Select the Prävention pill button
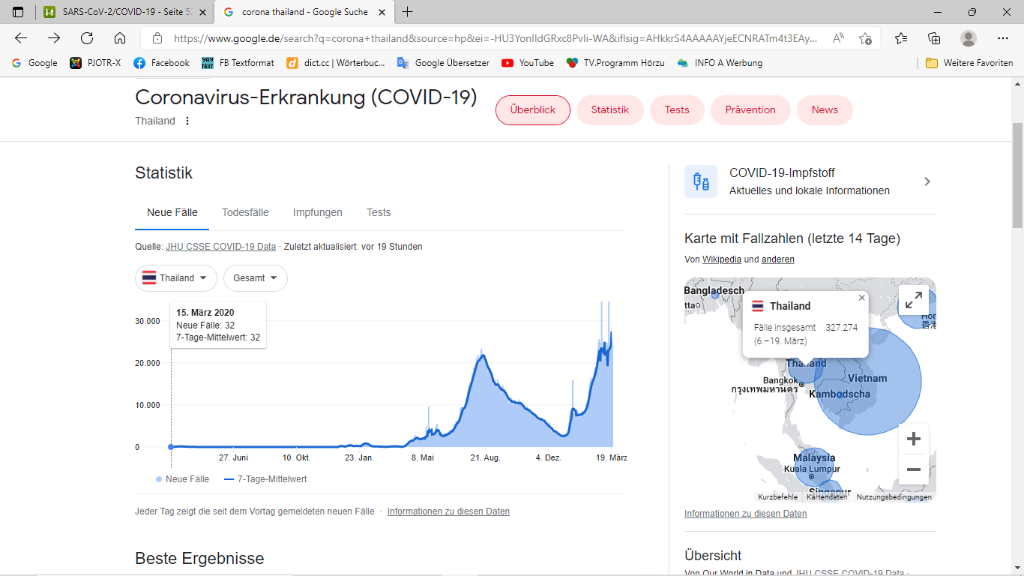This screenshot has height=576, width=1024. click(x=750, y=110)
